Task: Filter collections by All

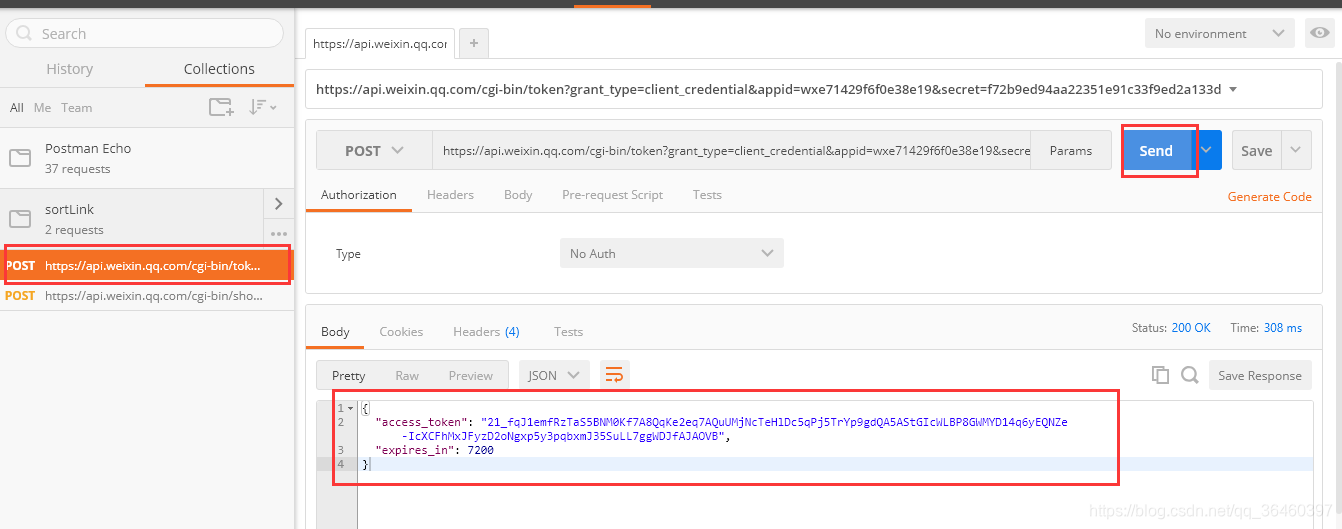Action: (17, 107)
